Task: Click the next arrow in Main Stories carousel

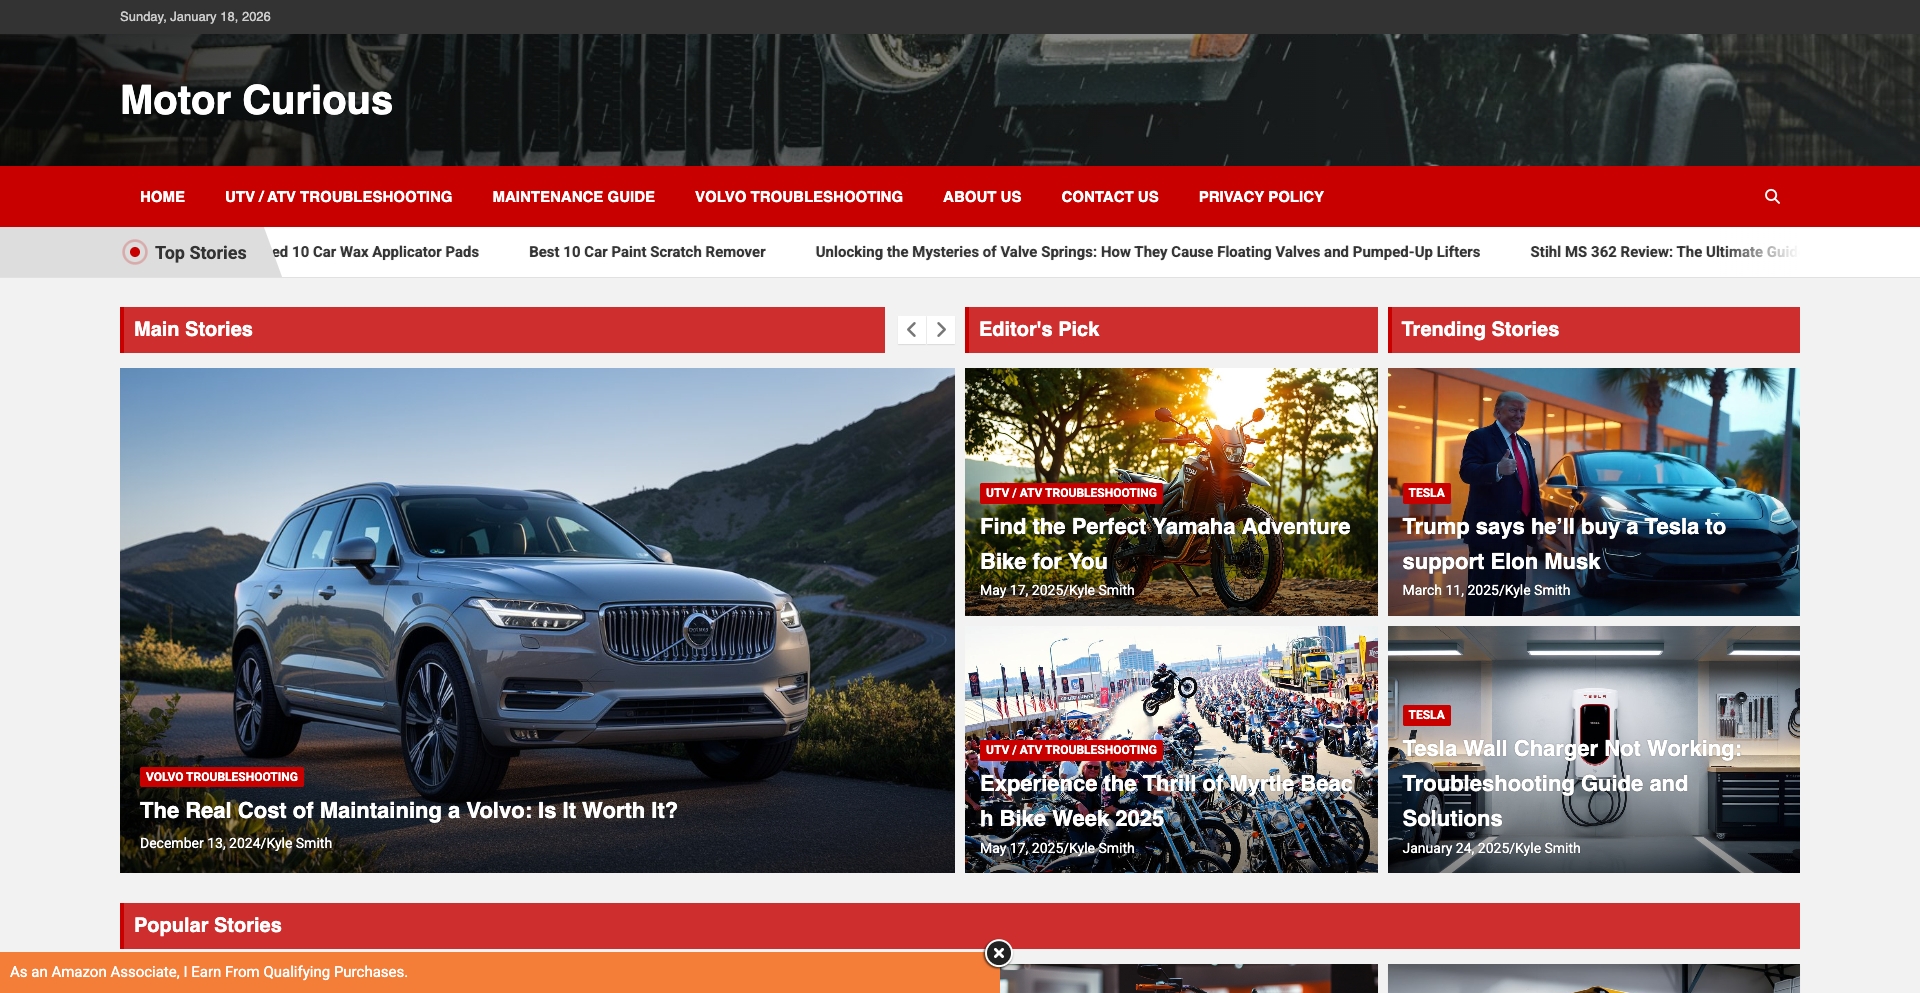Action: [x=940, y=329]
